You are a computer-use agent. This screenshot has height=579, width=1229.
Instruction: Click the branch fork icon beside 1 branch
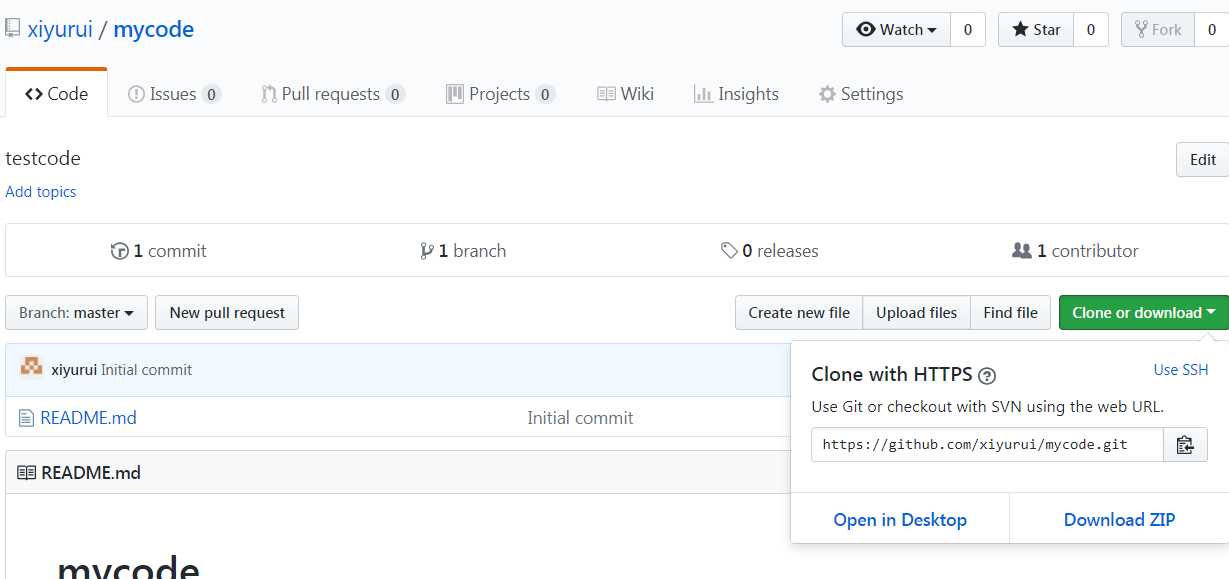[x=427, y=251]
